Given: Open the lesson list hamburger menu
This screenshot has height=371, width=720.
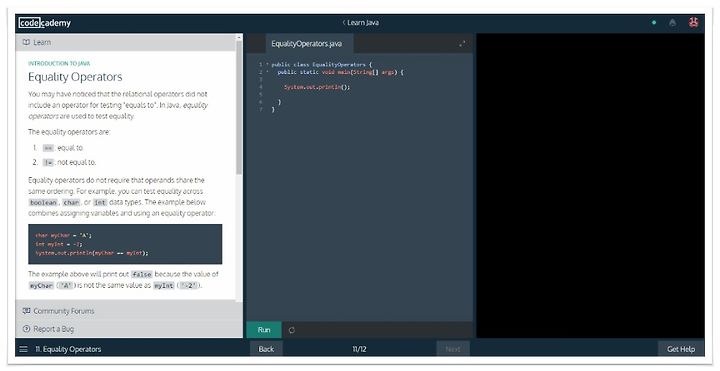Looking at the screenshot, I should [23, 349].
